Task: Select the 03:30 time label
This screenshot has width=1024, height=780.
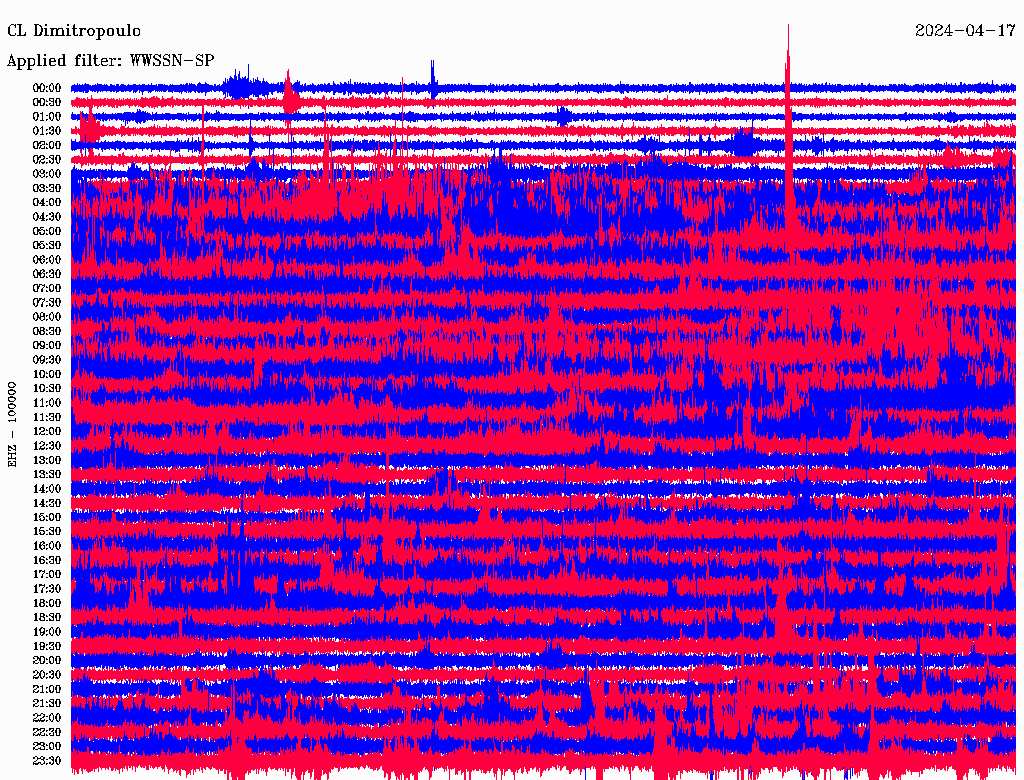Action: click(47, 188)
